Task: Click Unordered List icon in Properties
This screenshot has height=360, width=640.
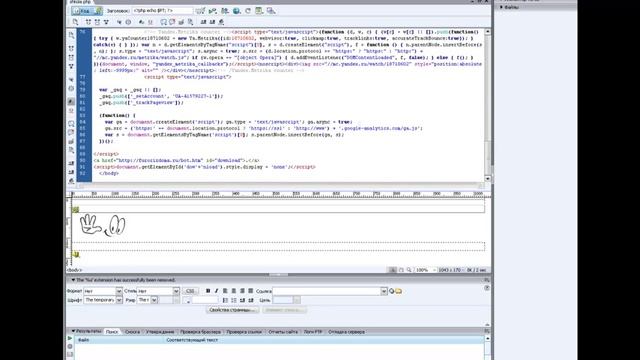Action: [x=225, y=300]
